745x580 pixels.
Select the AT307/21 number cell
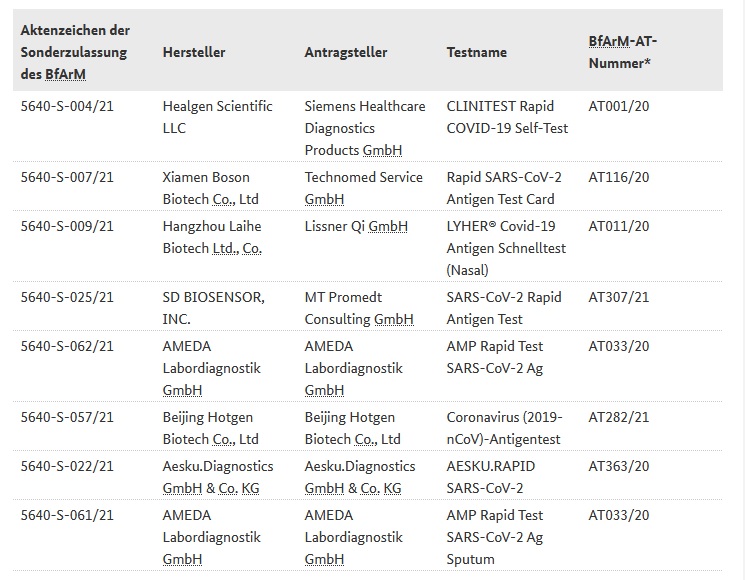618,297
